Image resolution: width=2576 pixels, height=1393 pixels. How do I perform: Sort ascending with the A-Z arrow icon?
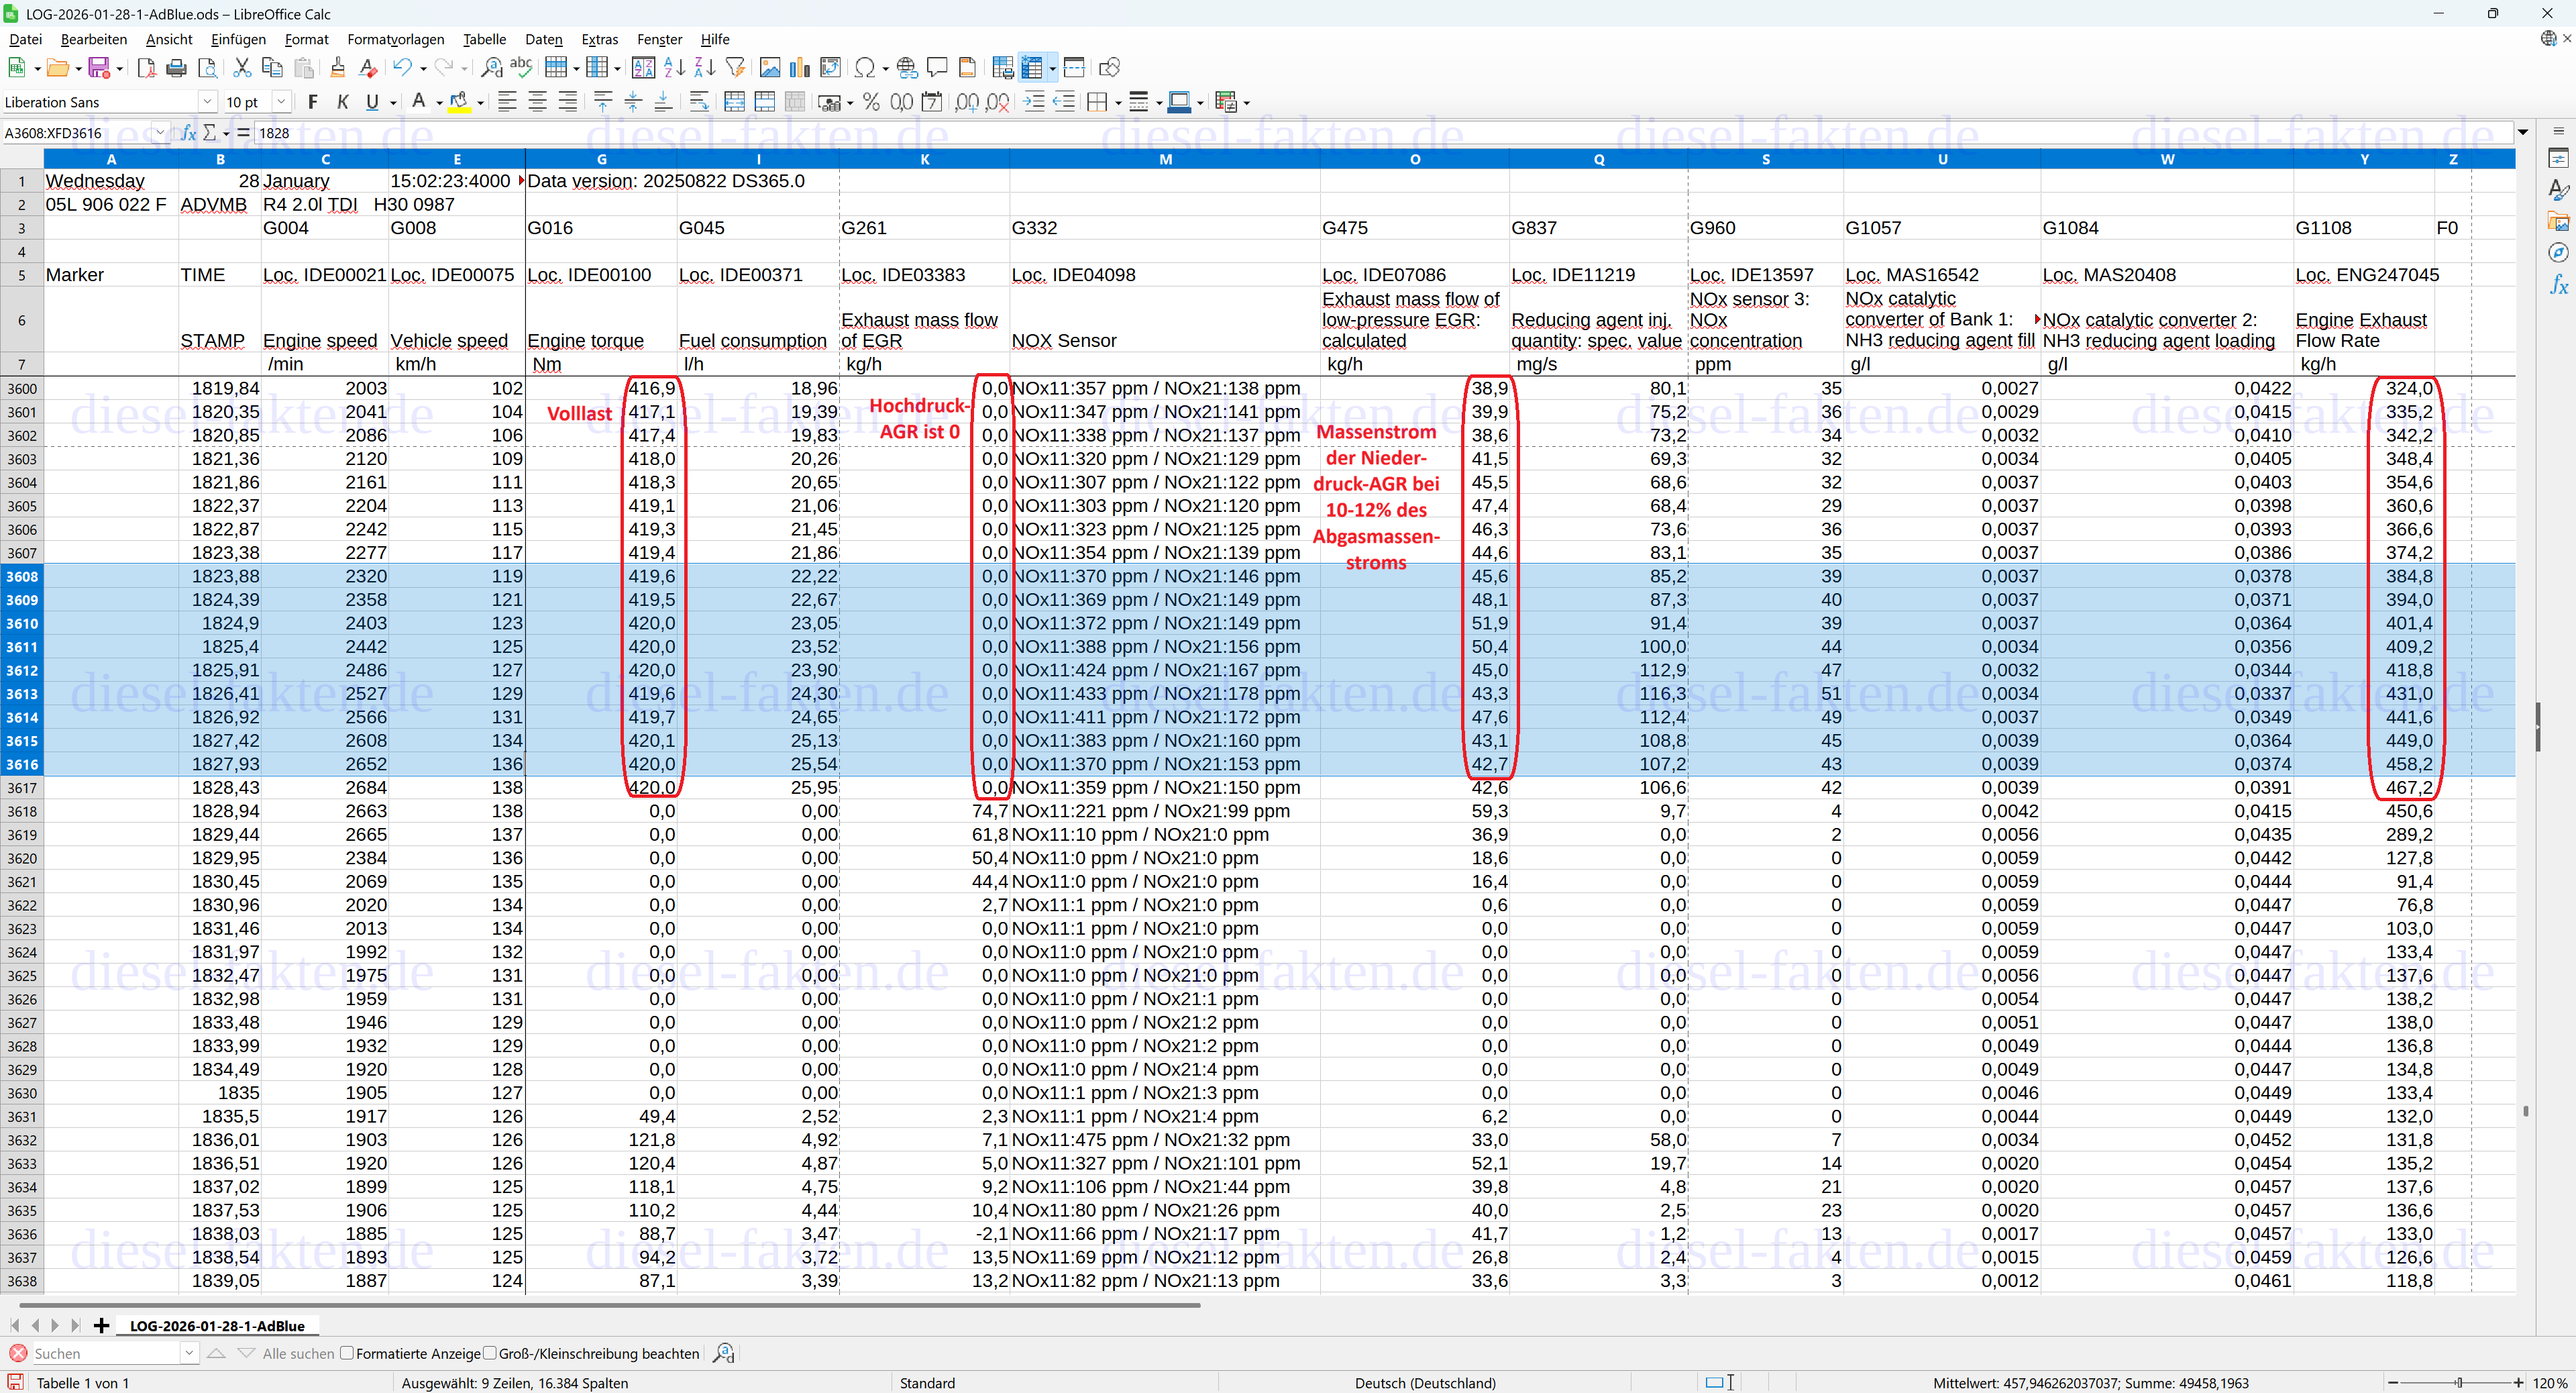[x=674, y=68]
